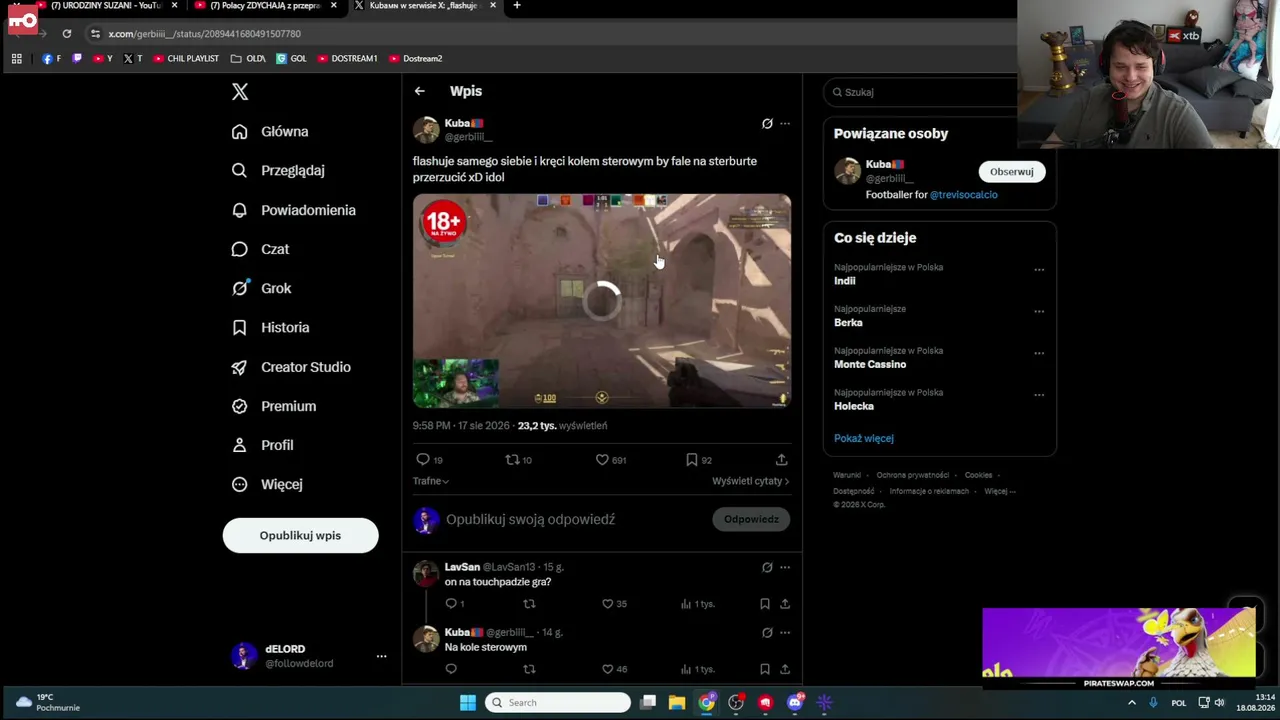Open Wyświetl cytaty link
Image resolution: width=1280 pixels, height=720 pixels.
[x=750, y=481]
